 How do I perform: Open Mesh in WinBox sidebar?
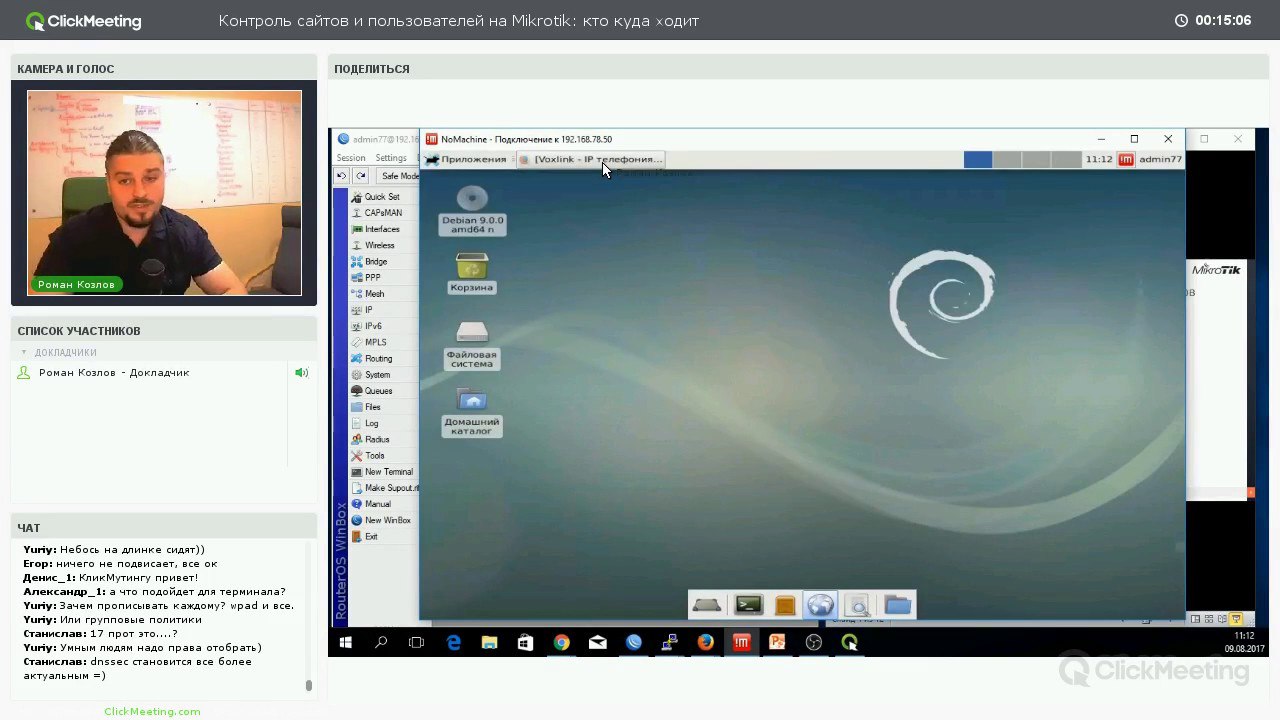(368, 294)
